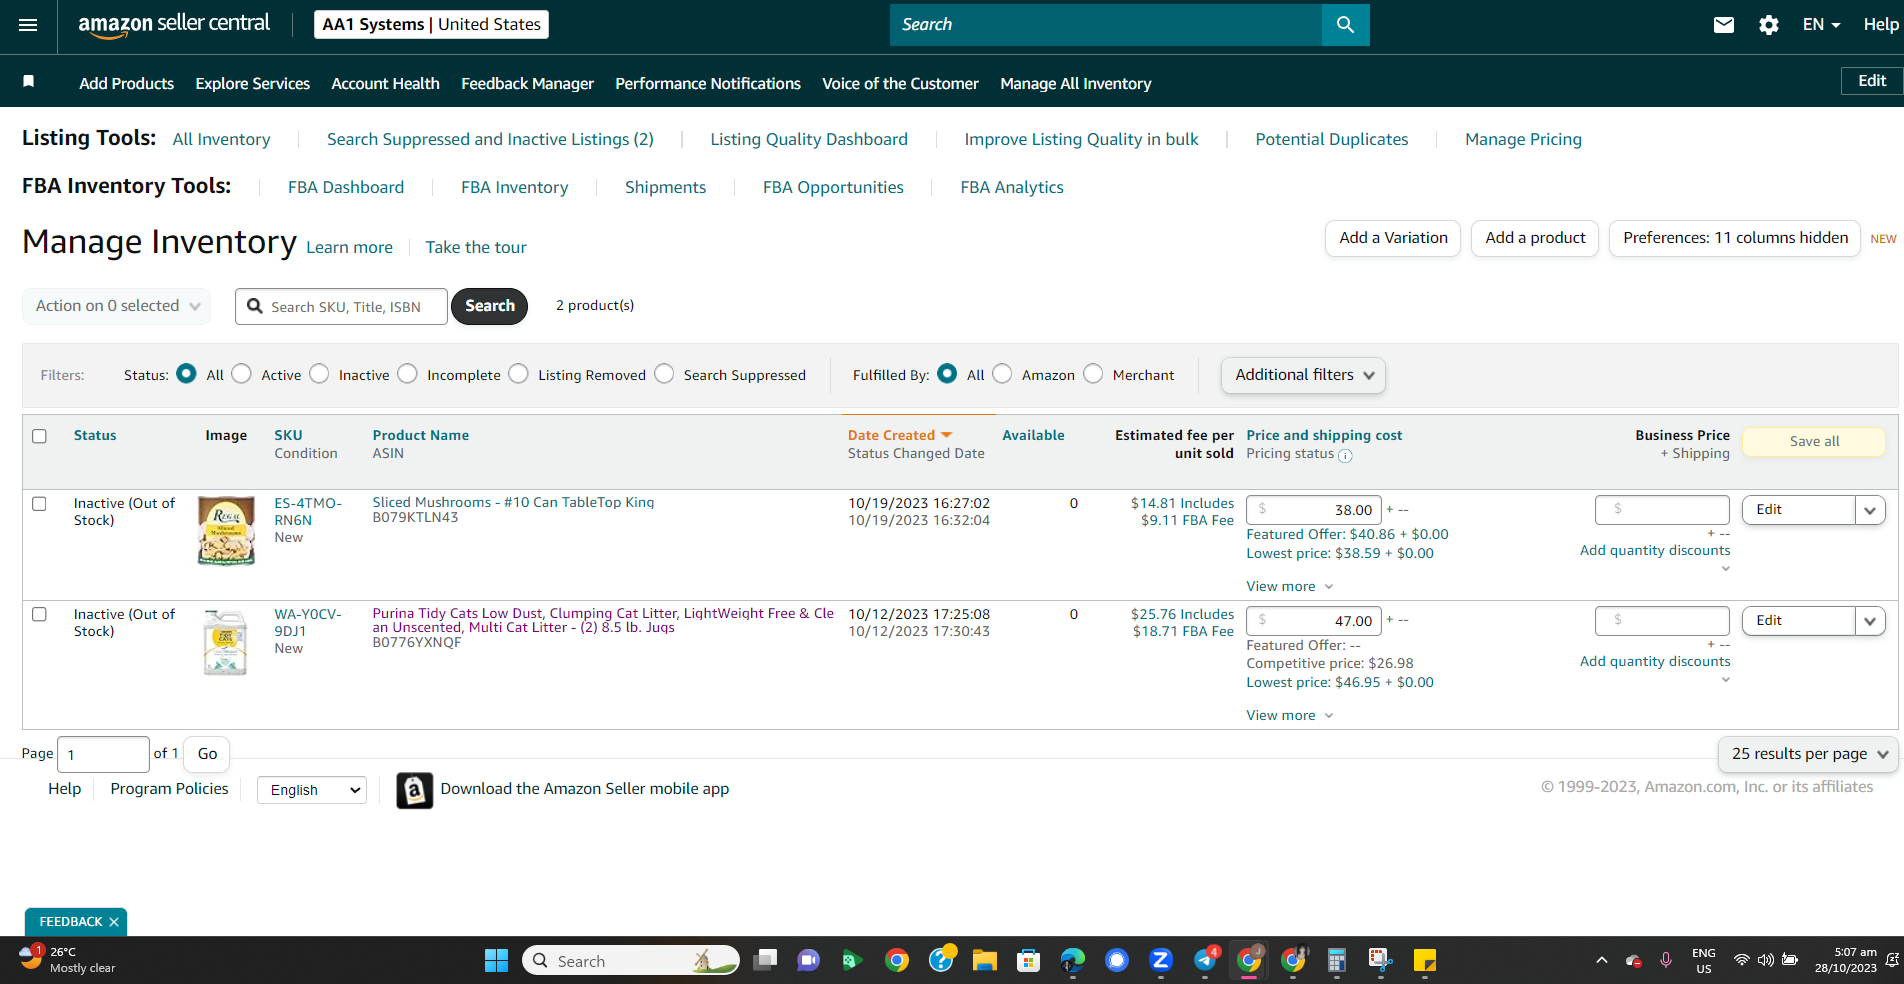Viewport: 1904px width, 984px height.
Task: Open the 25 results per page dropdown
Action: click(1808, 754)
